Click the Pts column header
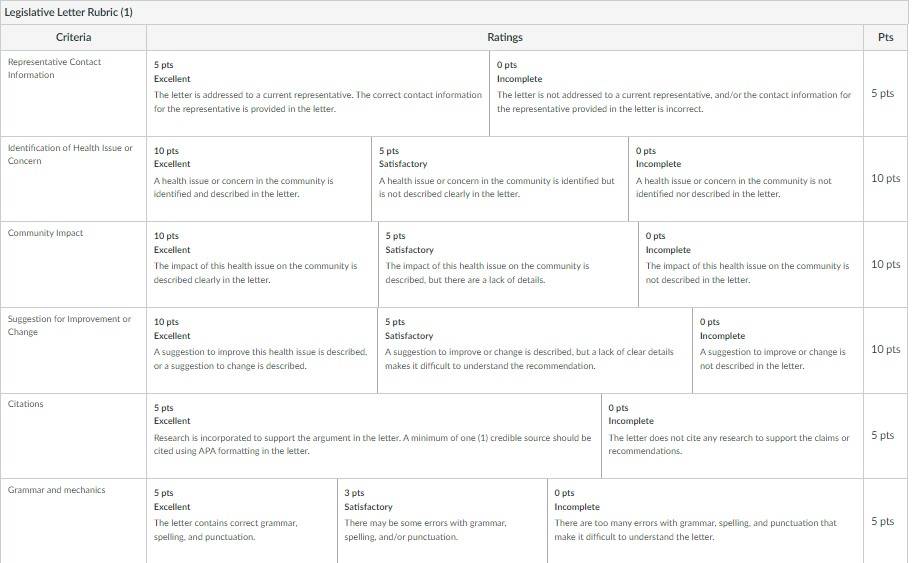Viewport: 915px width, 563px height. click(x=885, y=37)
